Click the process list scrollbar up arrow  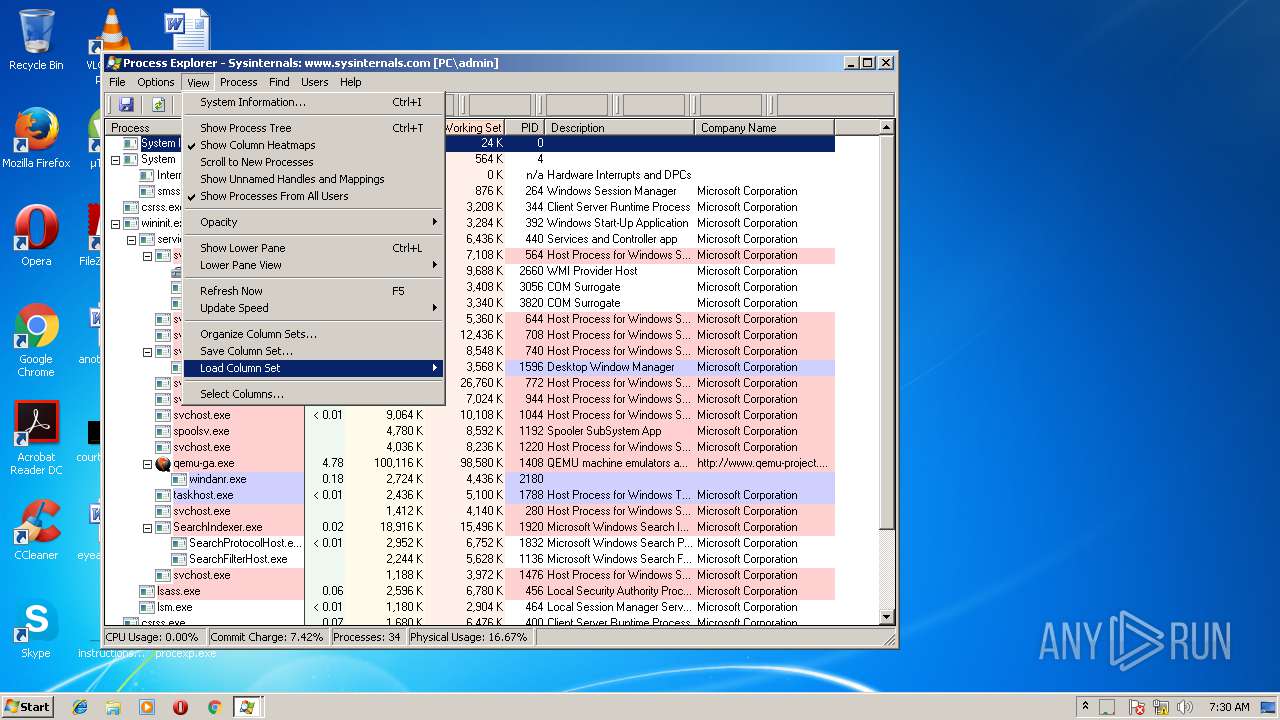(886, 127)
